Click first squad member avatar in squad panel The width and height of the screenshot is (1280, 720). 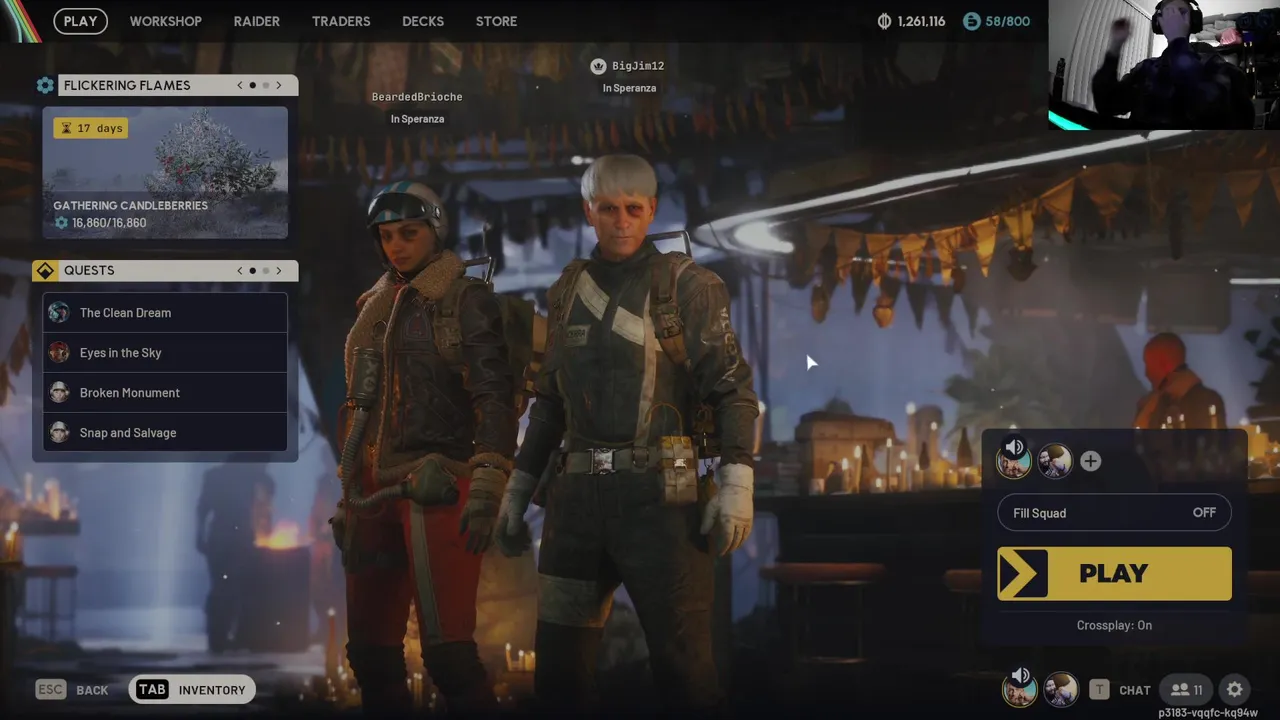point(1013,461)
